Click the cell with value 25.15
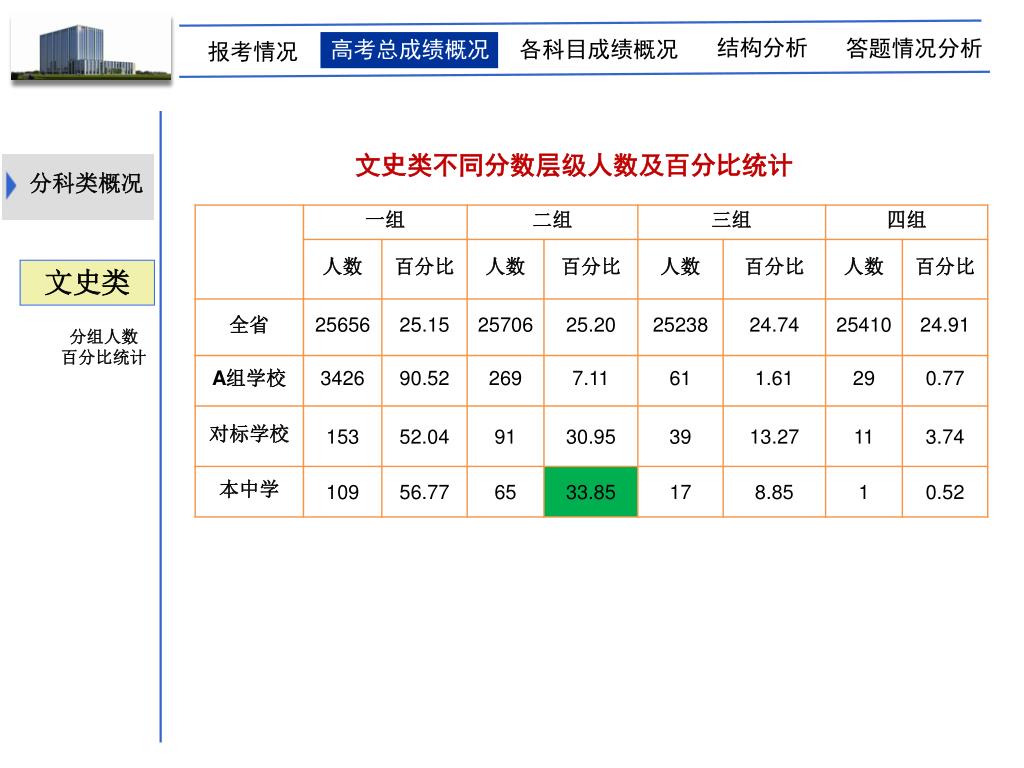1024x768 pixels. (x=424, y=327)
